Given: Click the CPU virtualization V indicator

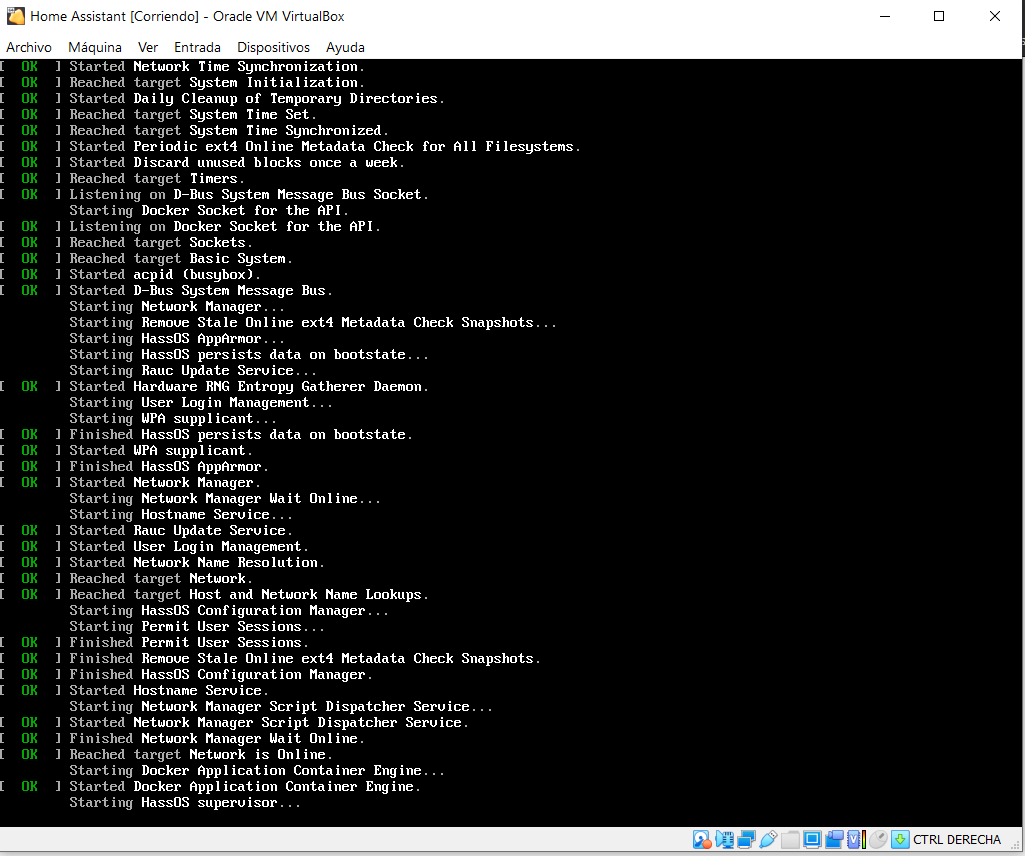Looking at the screenshot, I should tap(854, 840).
